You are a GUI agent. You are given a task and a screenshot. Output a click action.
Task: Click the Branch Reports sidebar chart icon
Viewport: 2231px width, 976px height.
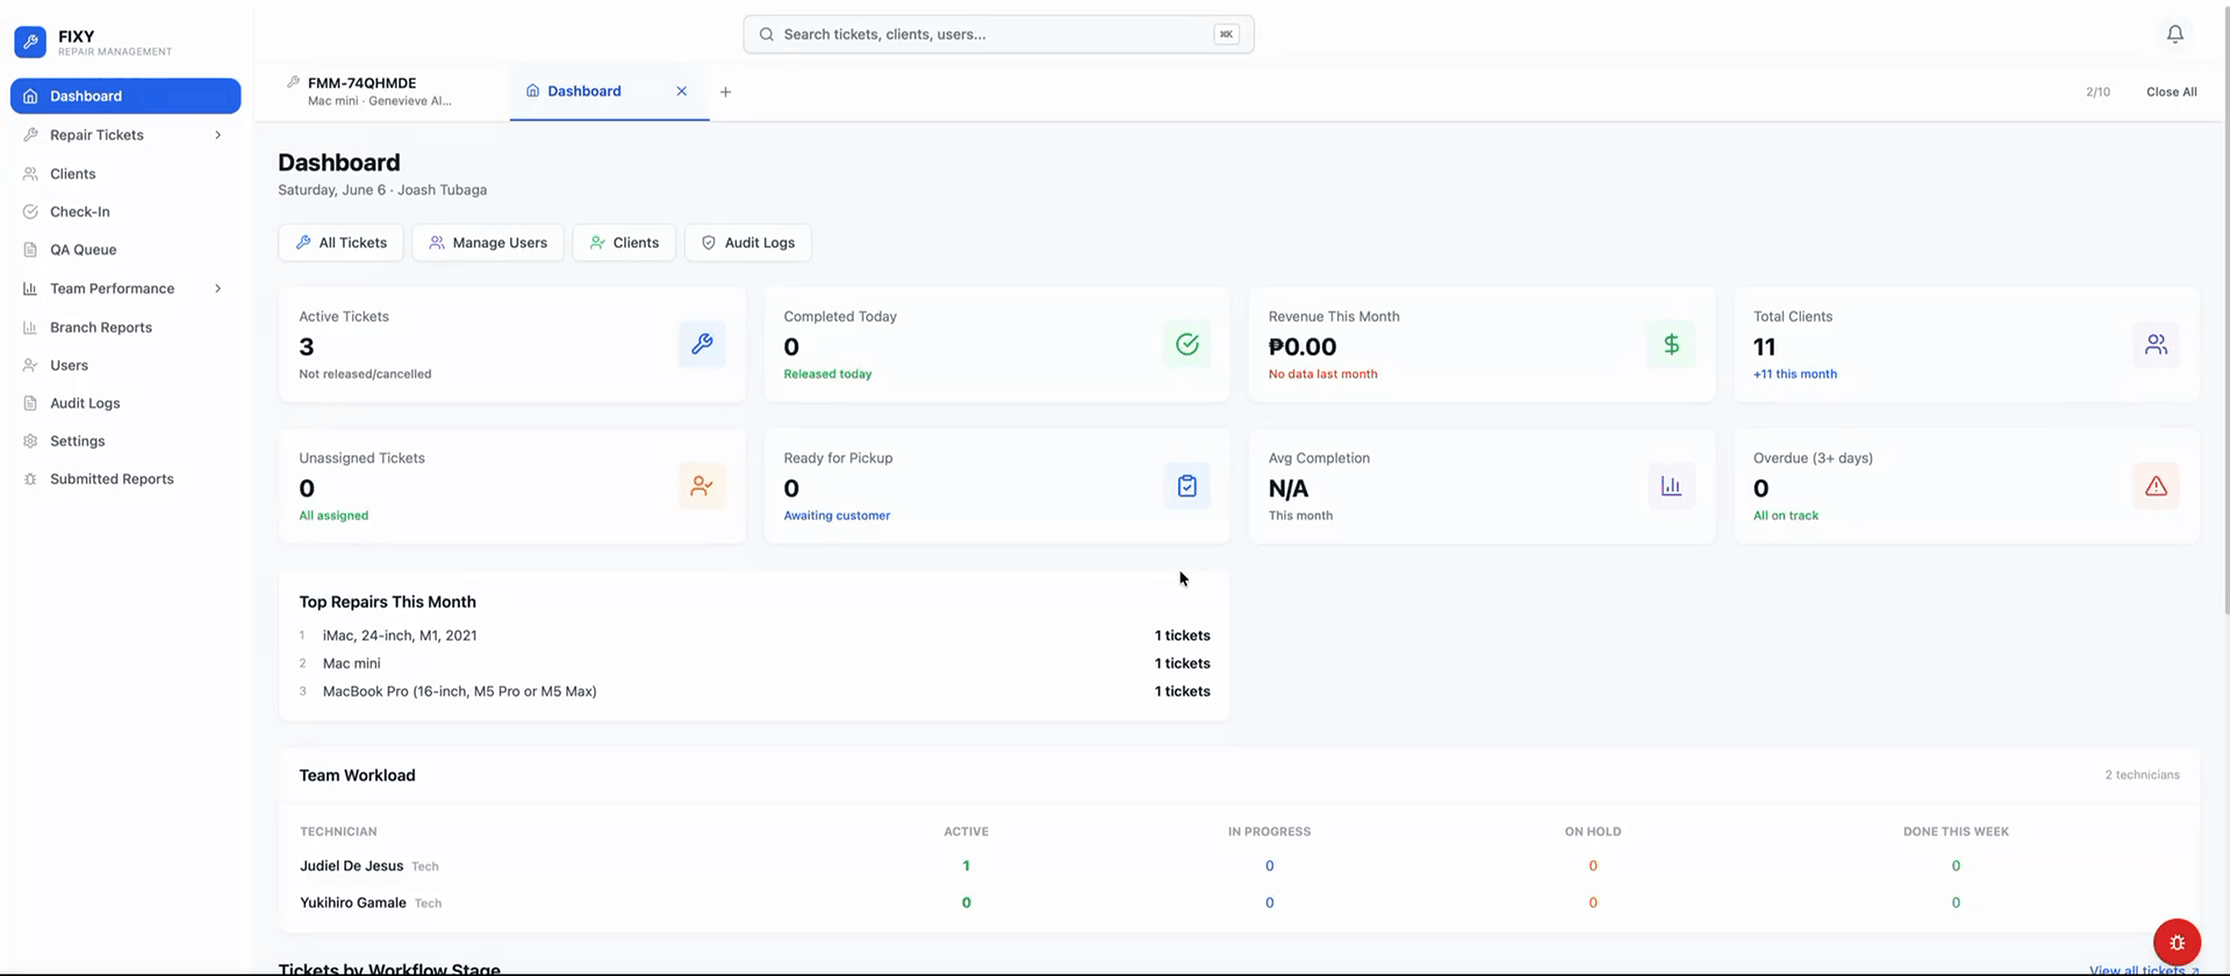click(x=30, y=327)
